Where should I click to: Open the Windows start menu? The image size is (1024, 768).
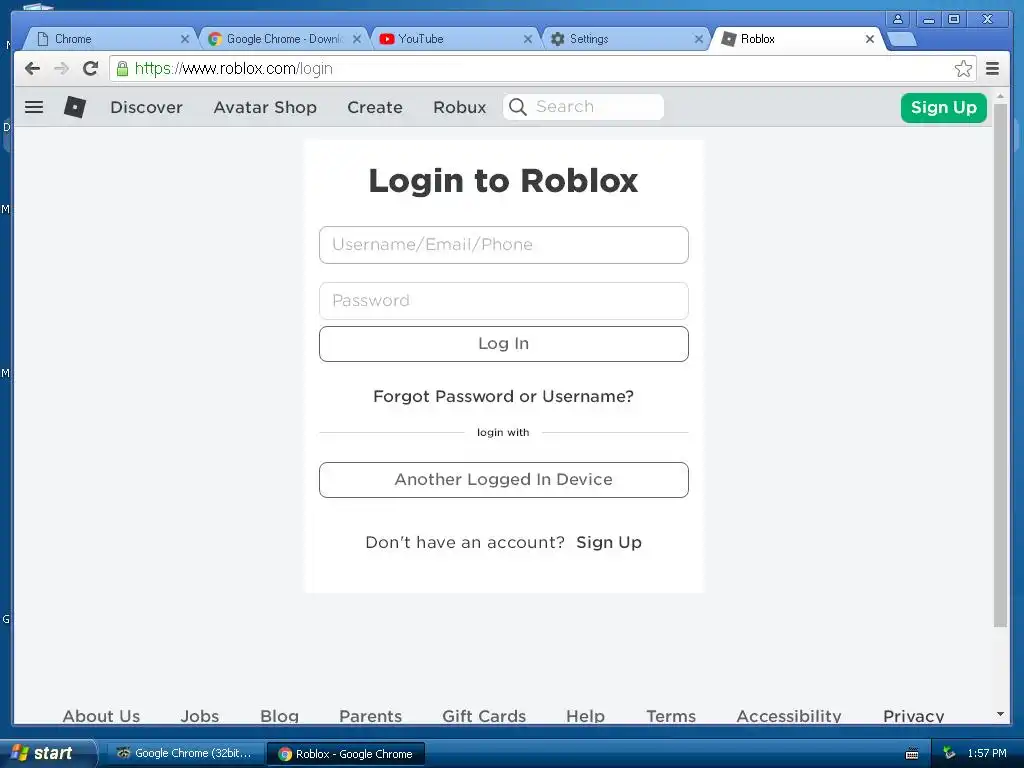(x=46, y=754)
